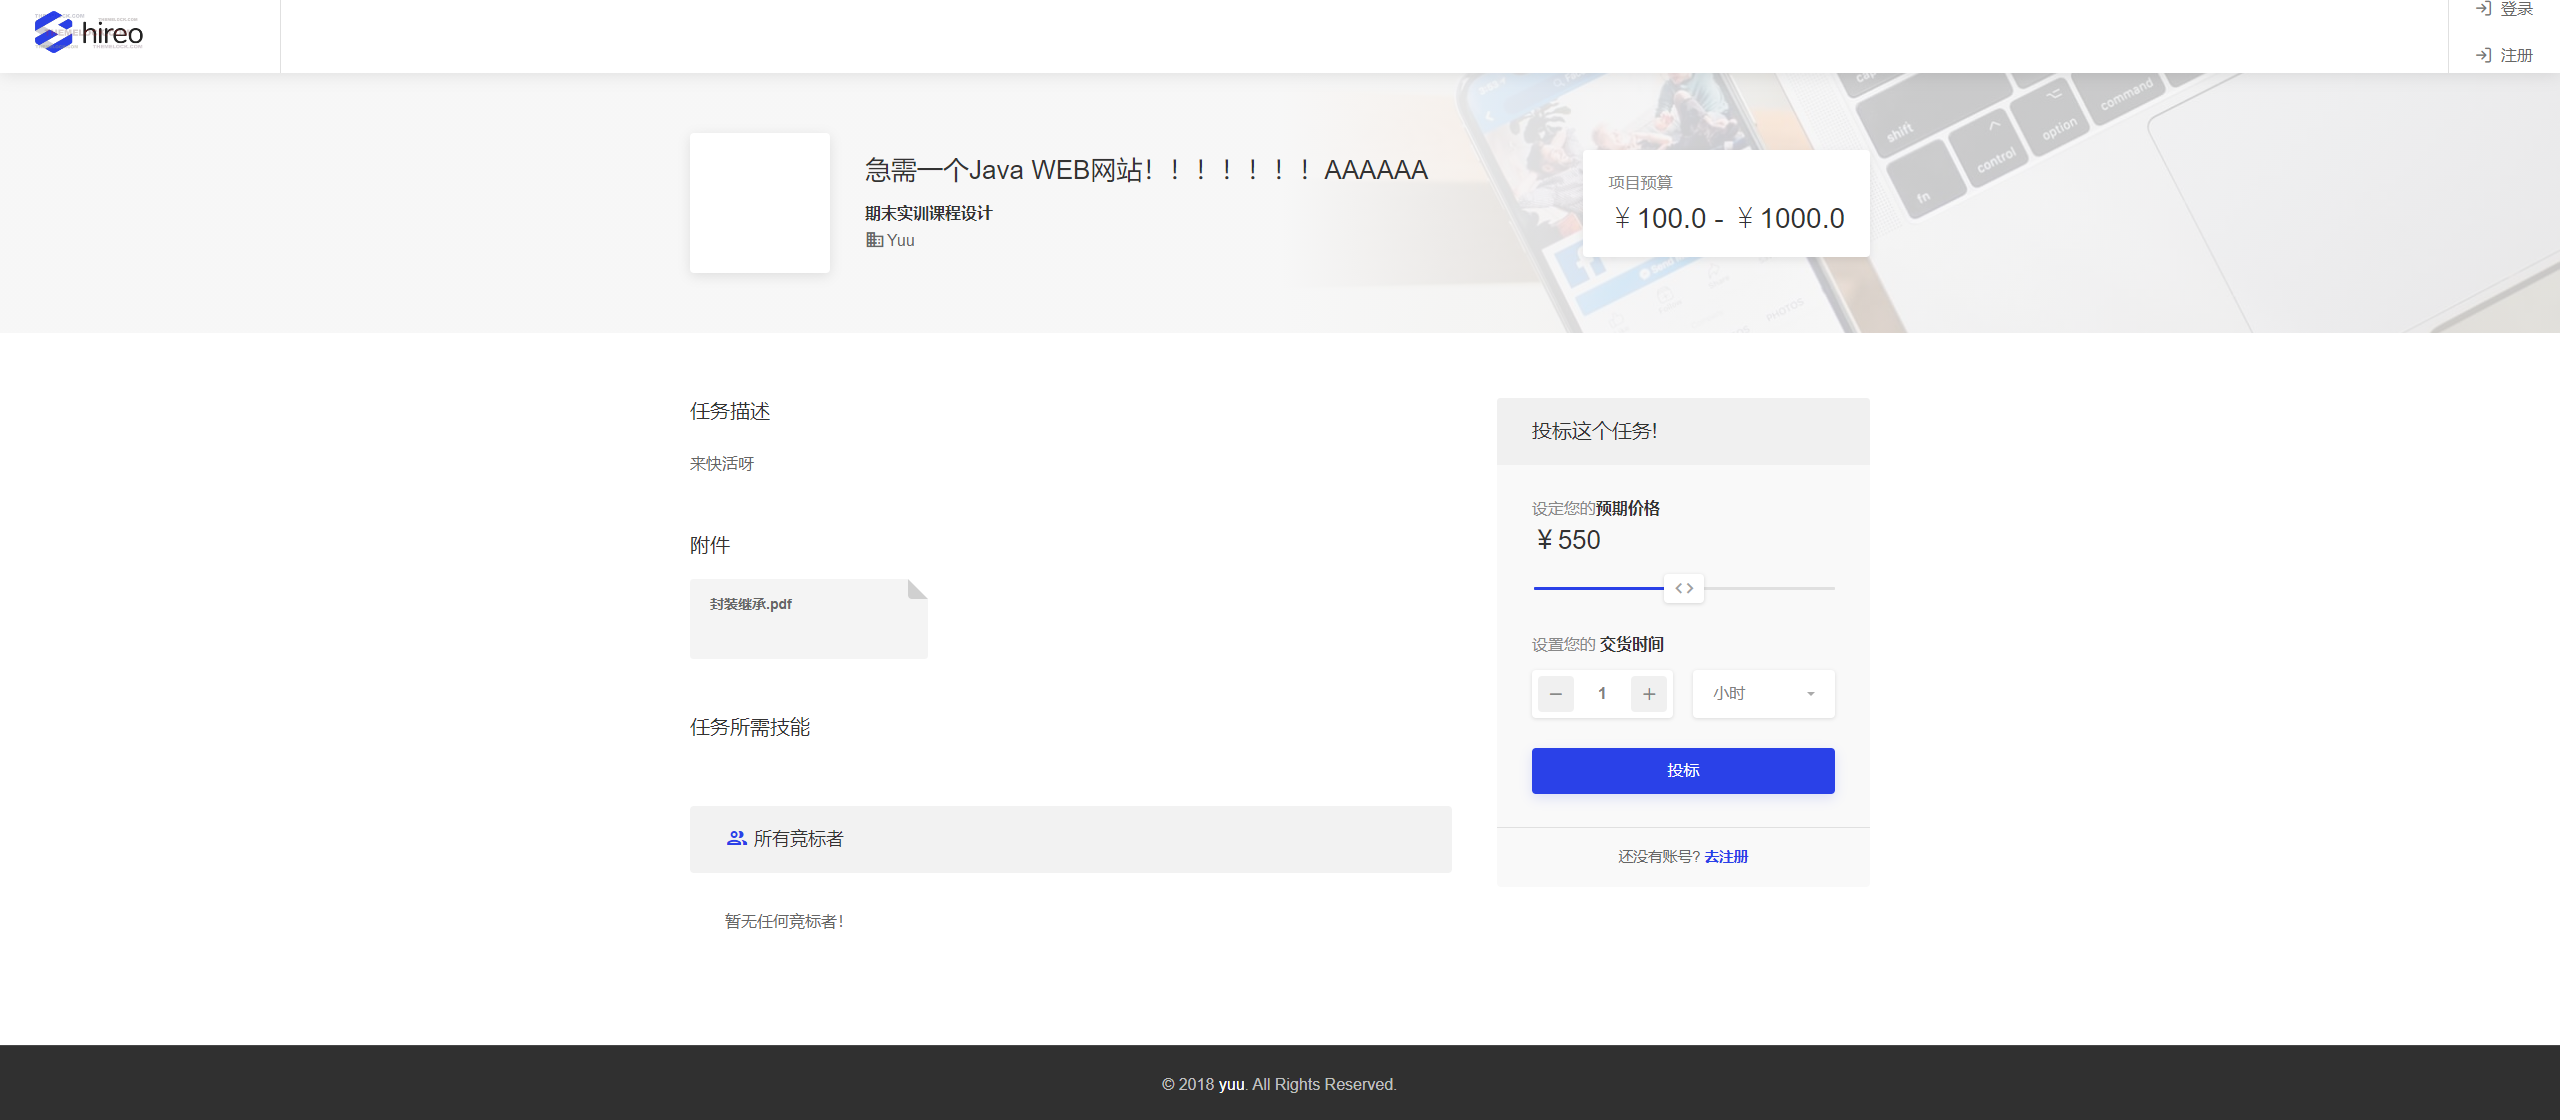Viewport: 2560px width, 1120px height.
Task: Click the delivery time quantity field
Action: click(x=1602, y=693)
